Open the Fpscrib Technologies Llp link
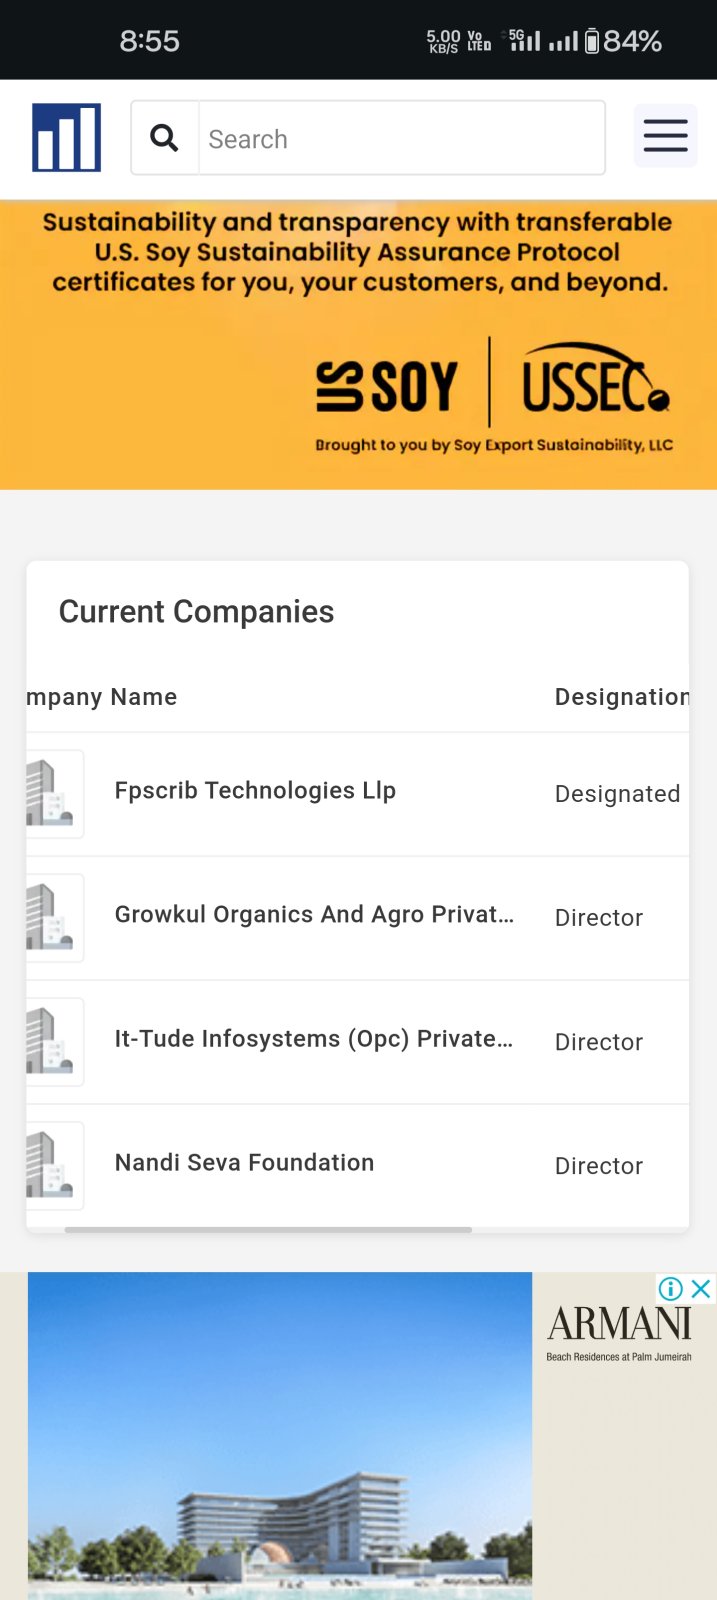Viewport: 717px width, 1600px height. point(255,791)
